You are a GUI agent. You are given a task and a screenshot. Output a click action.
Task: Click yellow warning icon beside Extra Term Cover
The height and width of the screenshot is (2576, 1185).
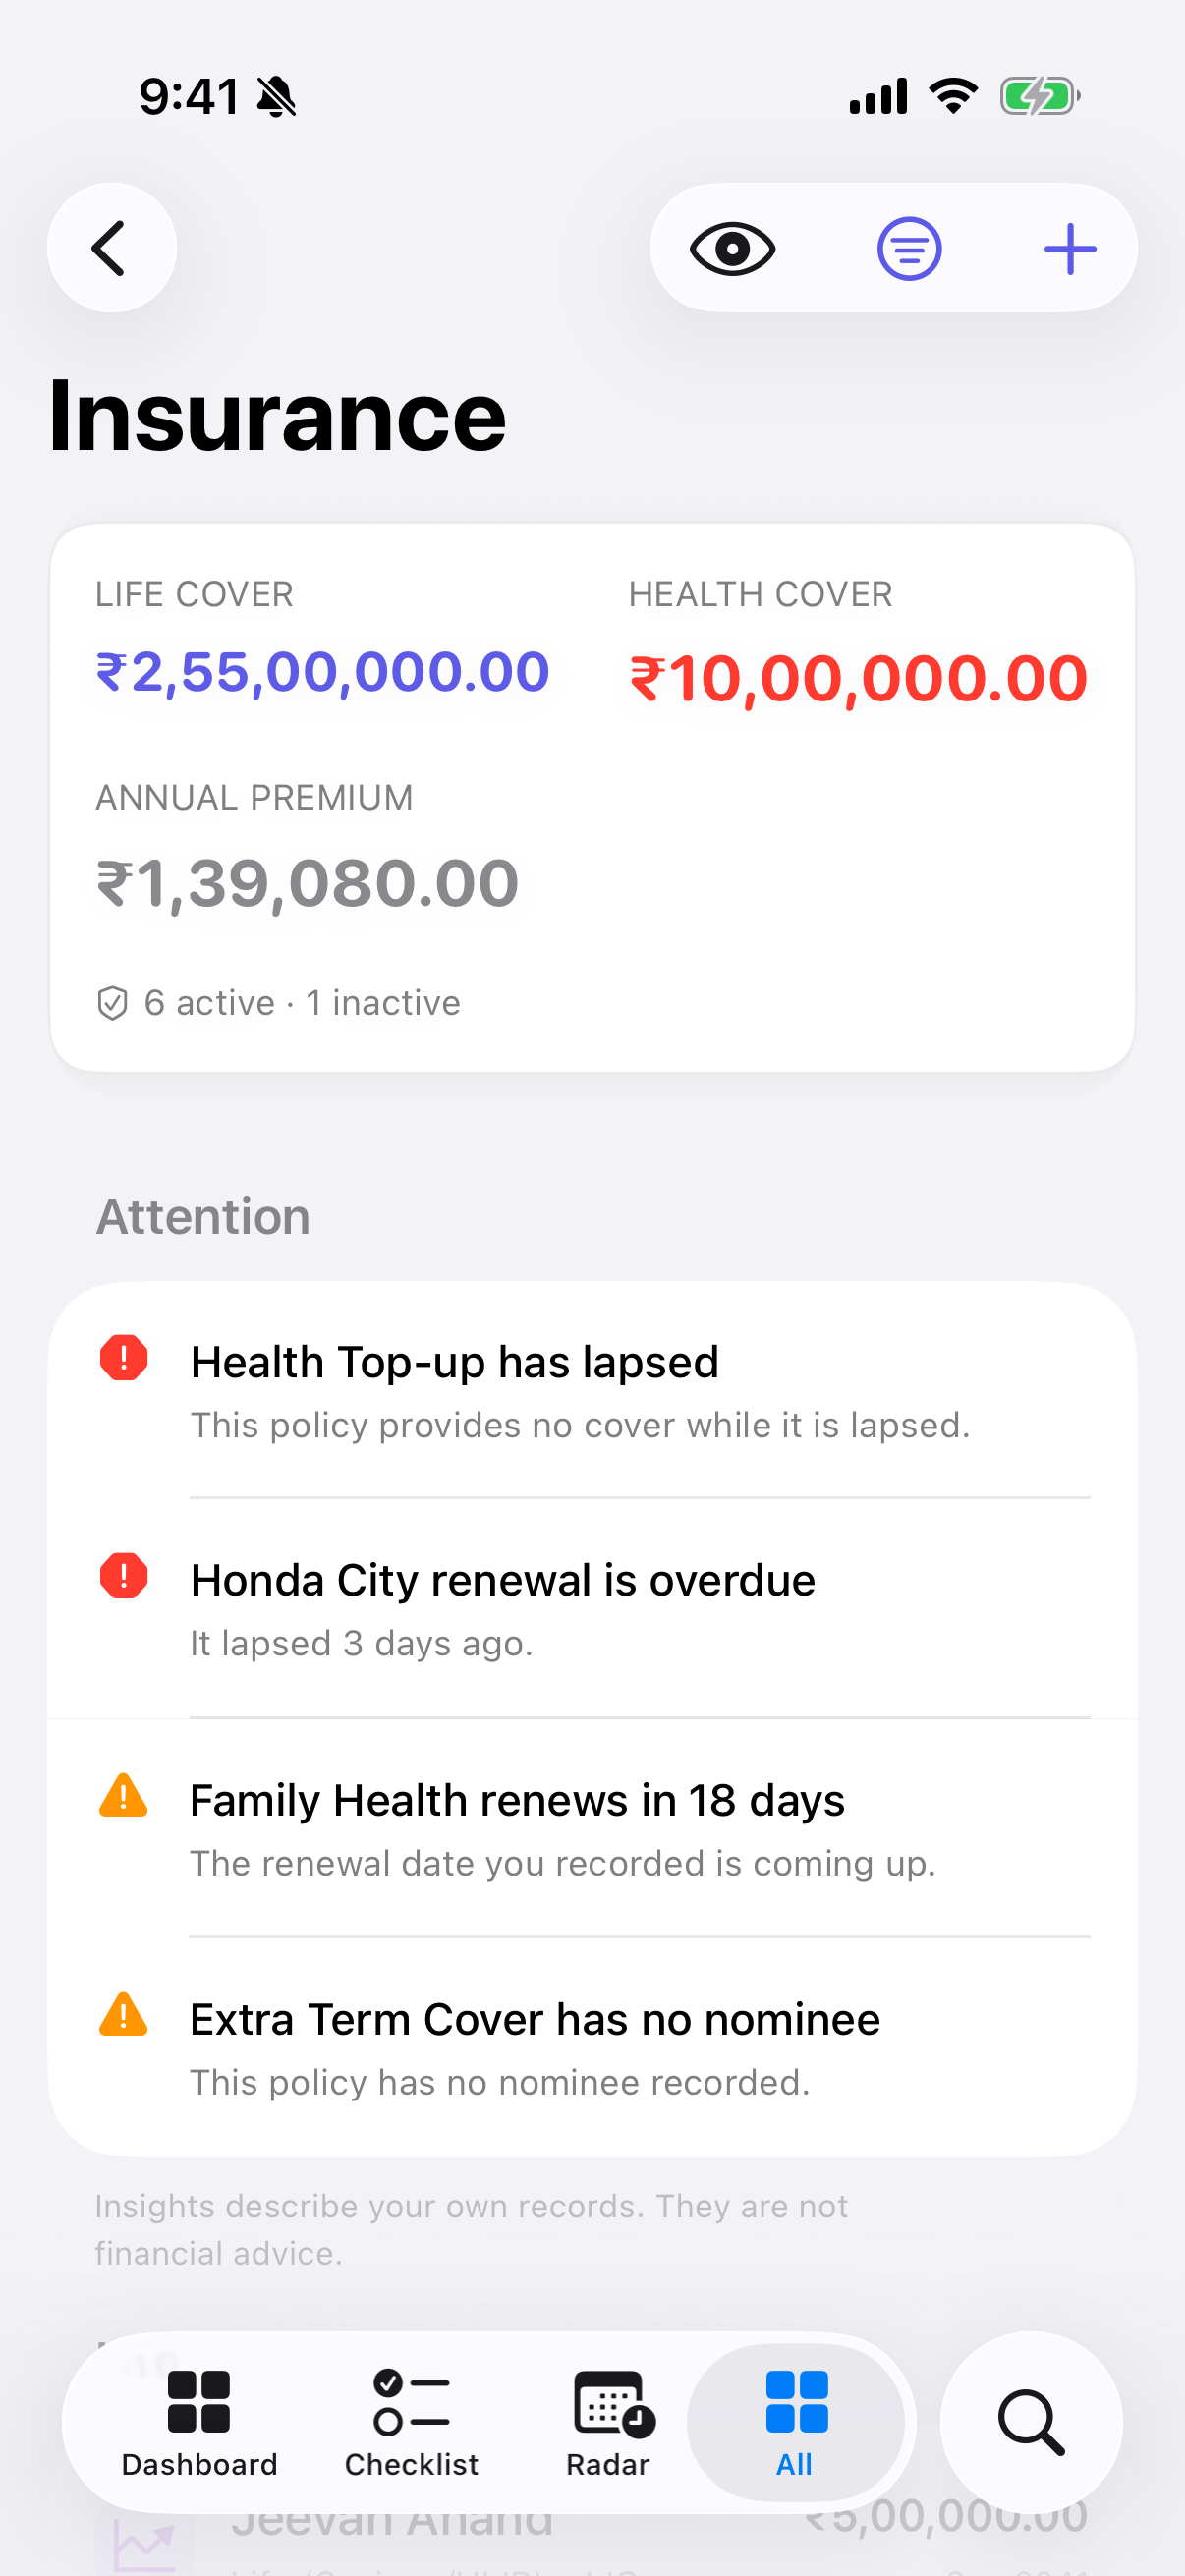pyautogui.click(x=124, y=2014)
